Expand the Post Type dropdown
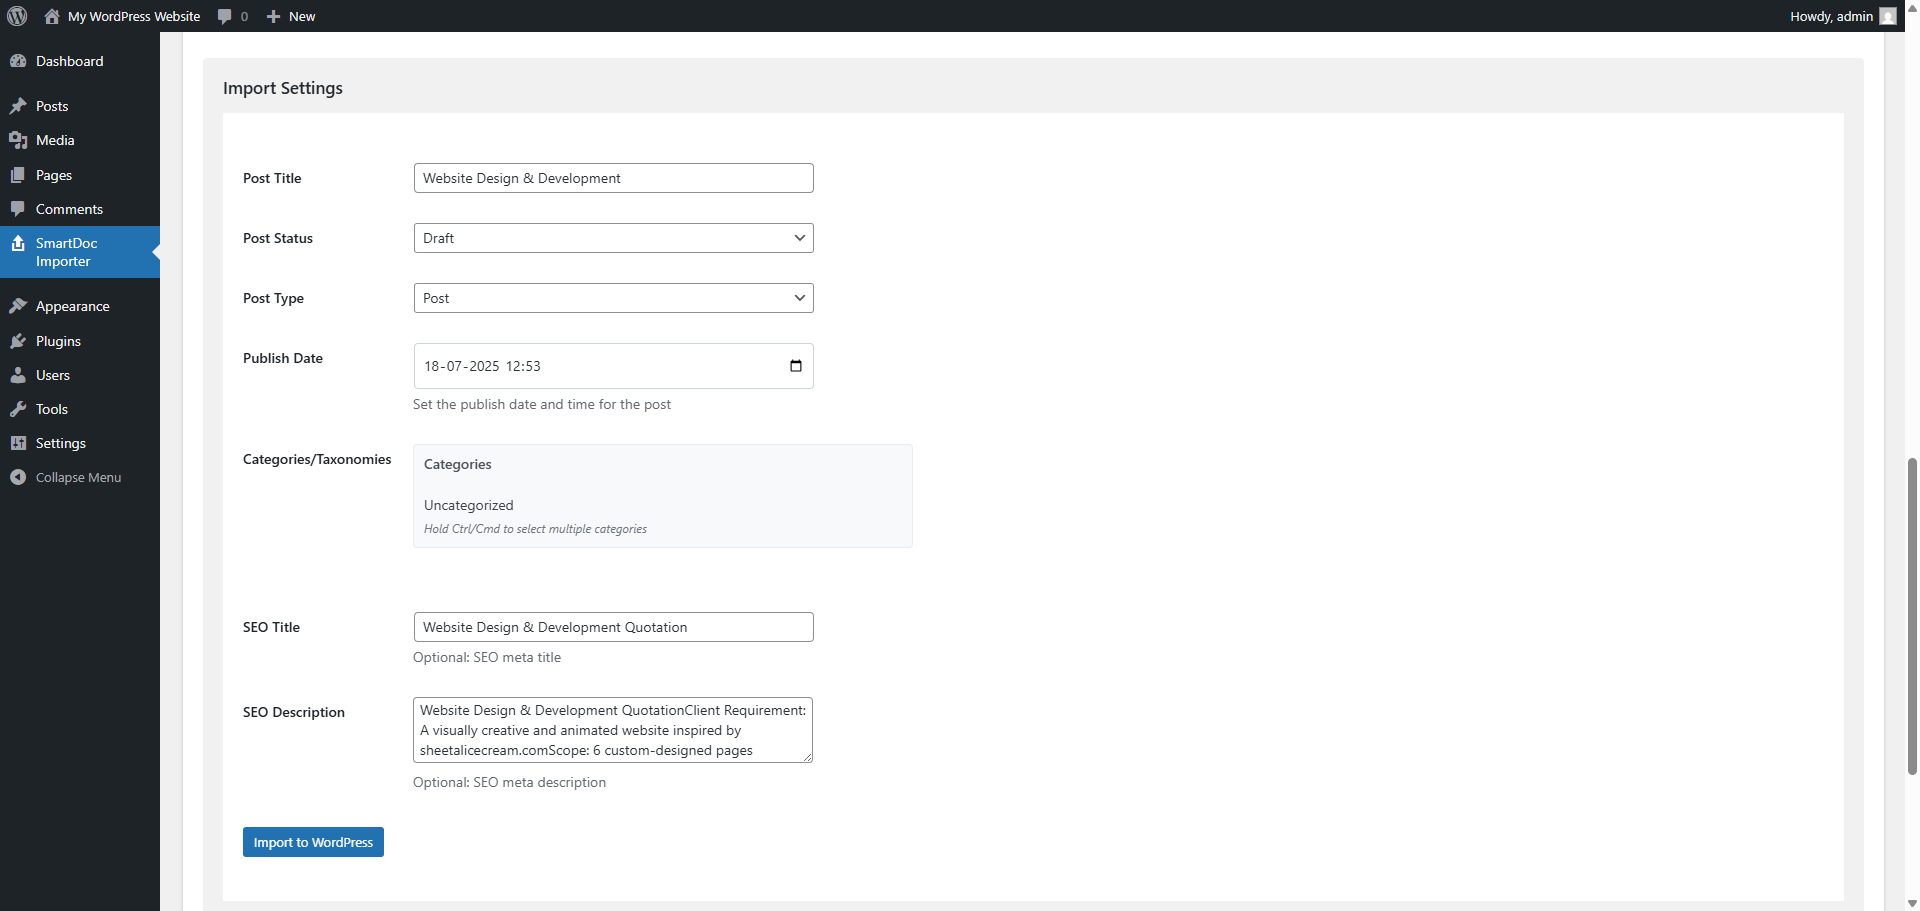 (x=613, y=298)
